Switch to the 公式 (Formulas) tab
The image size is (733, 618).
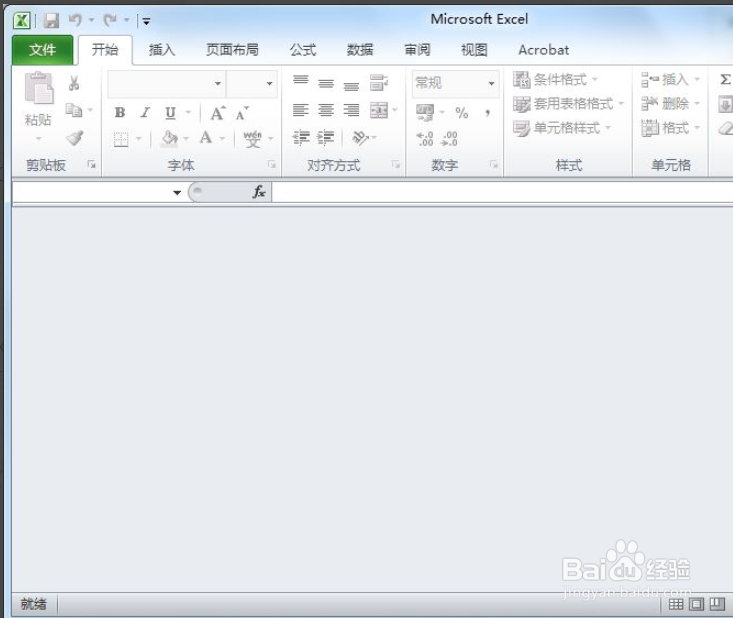tap(303, 50)
